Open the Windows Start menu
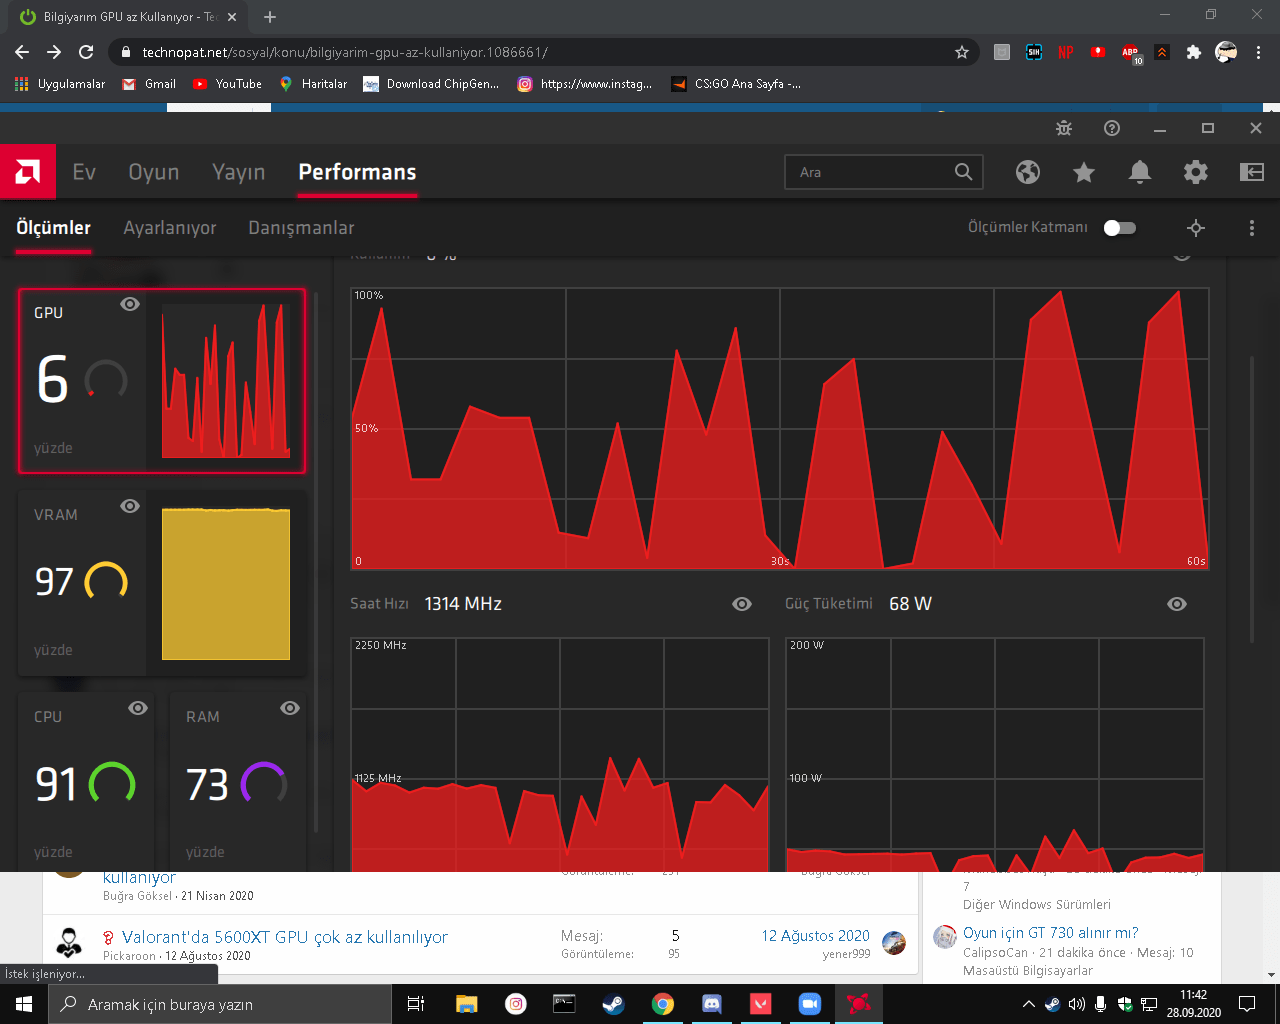This screenshot has height=1024, width=1280. [24, 1004]
